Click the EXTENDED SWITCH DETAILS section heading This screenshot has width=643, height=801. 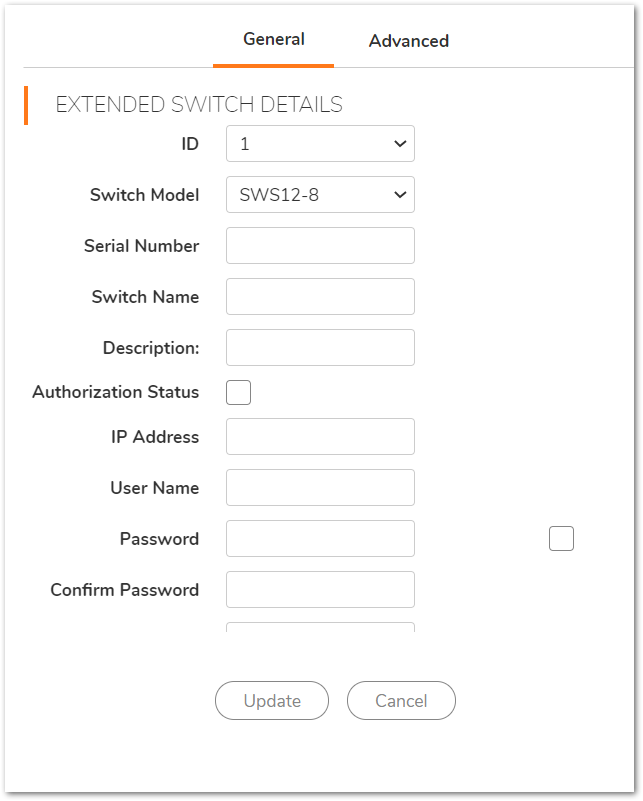coord(199,105)
